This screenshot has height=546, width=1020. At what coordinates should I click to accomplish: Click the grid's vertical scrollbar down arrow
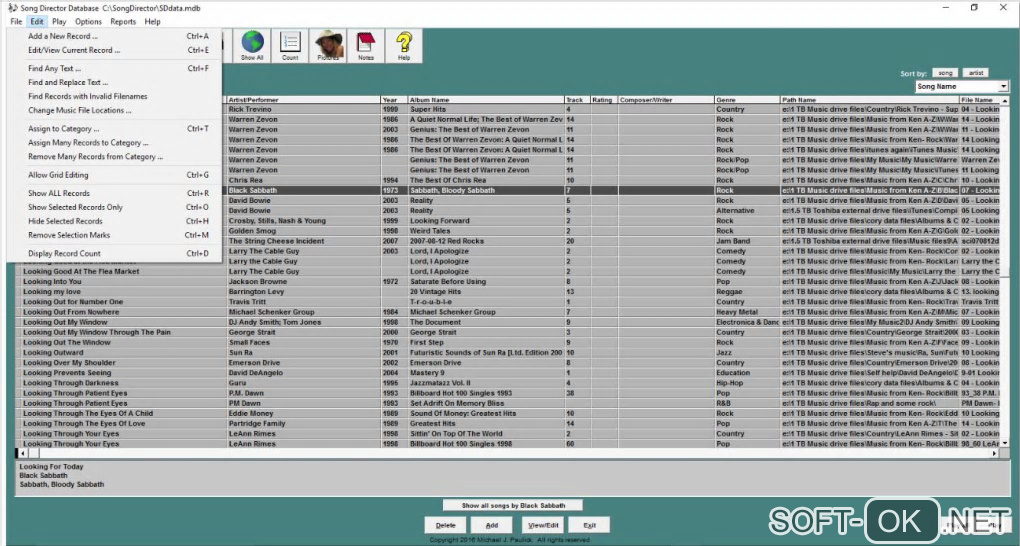coord(1005,443)
